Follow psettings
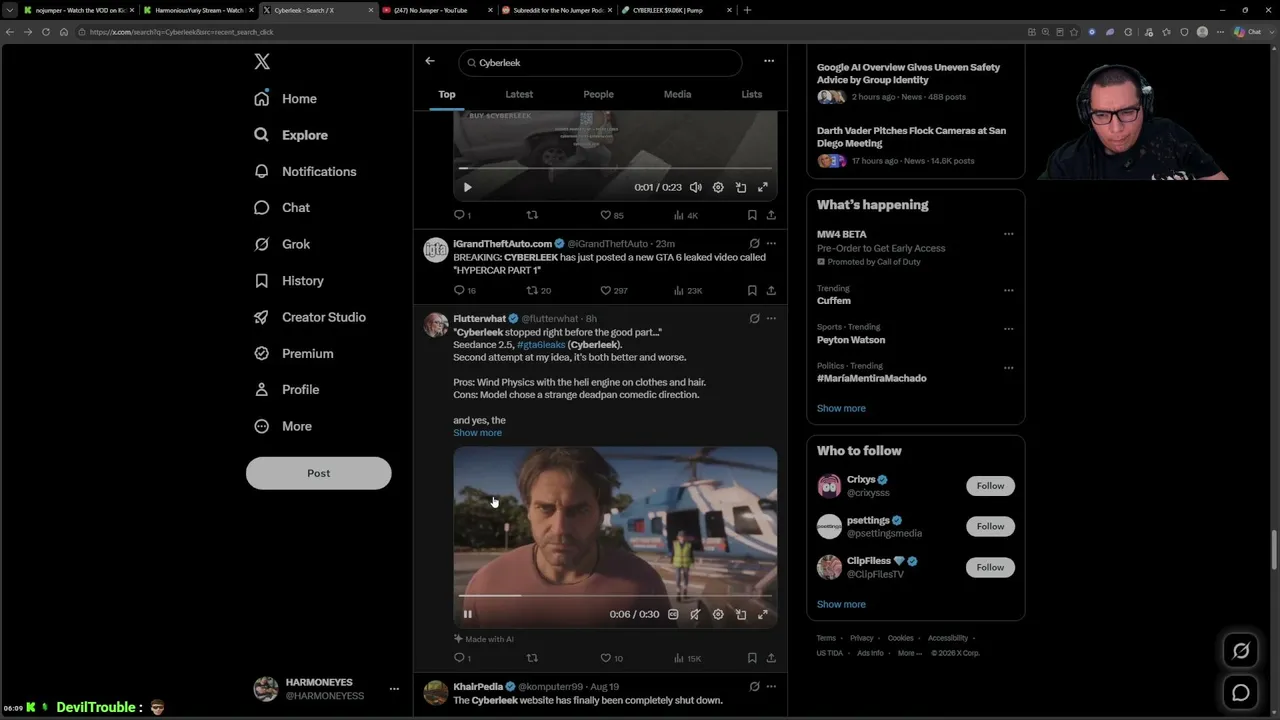The height and width of the screenshot is (720, 1280). 990,526
